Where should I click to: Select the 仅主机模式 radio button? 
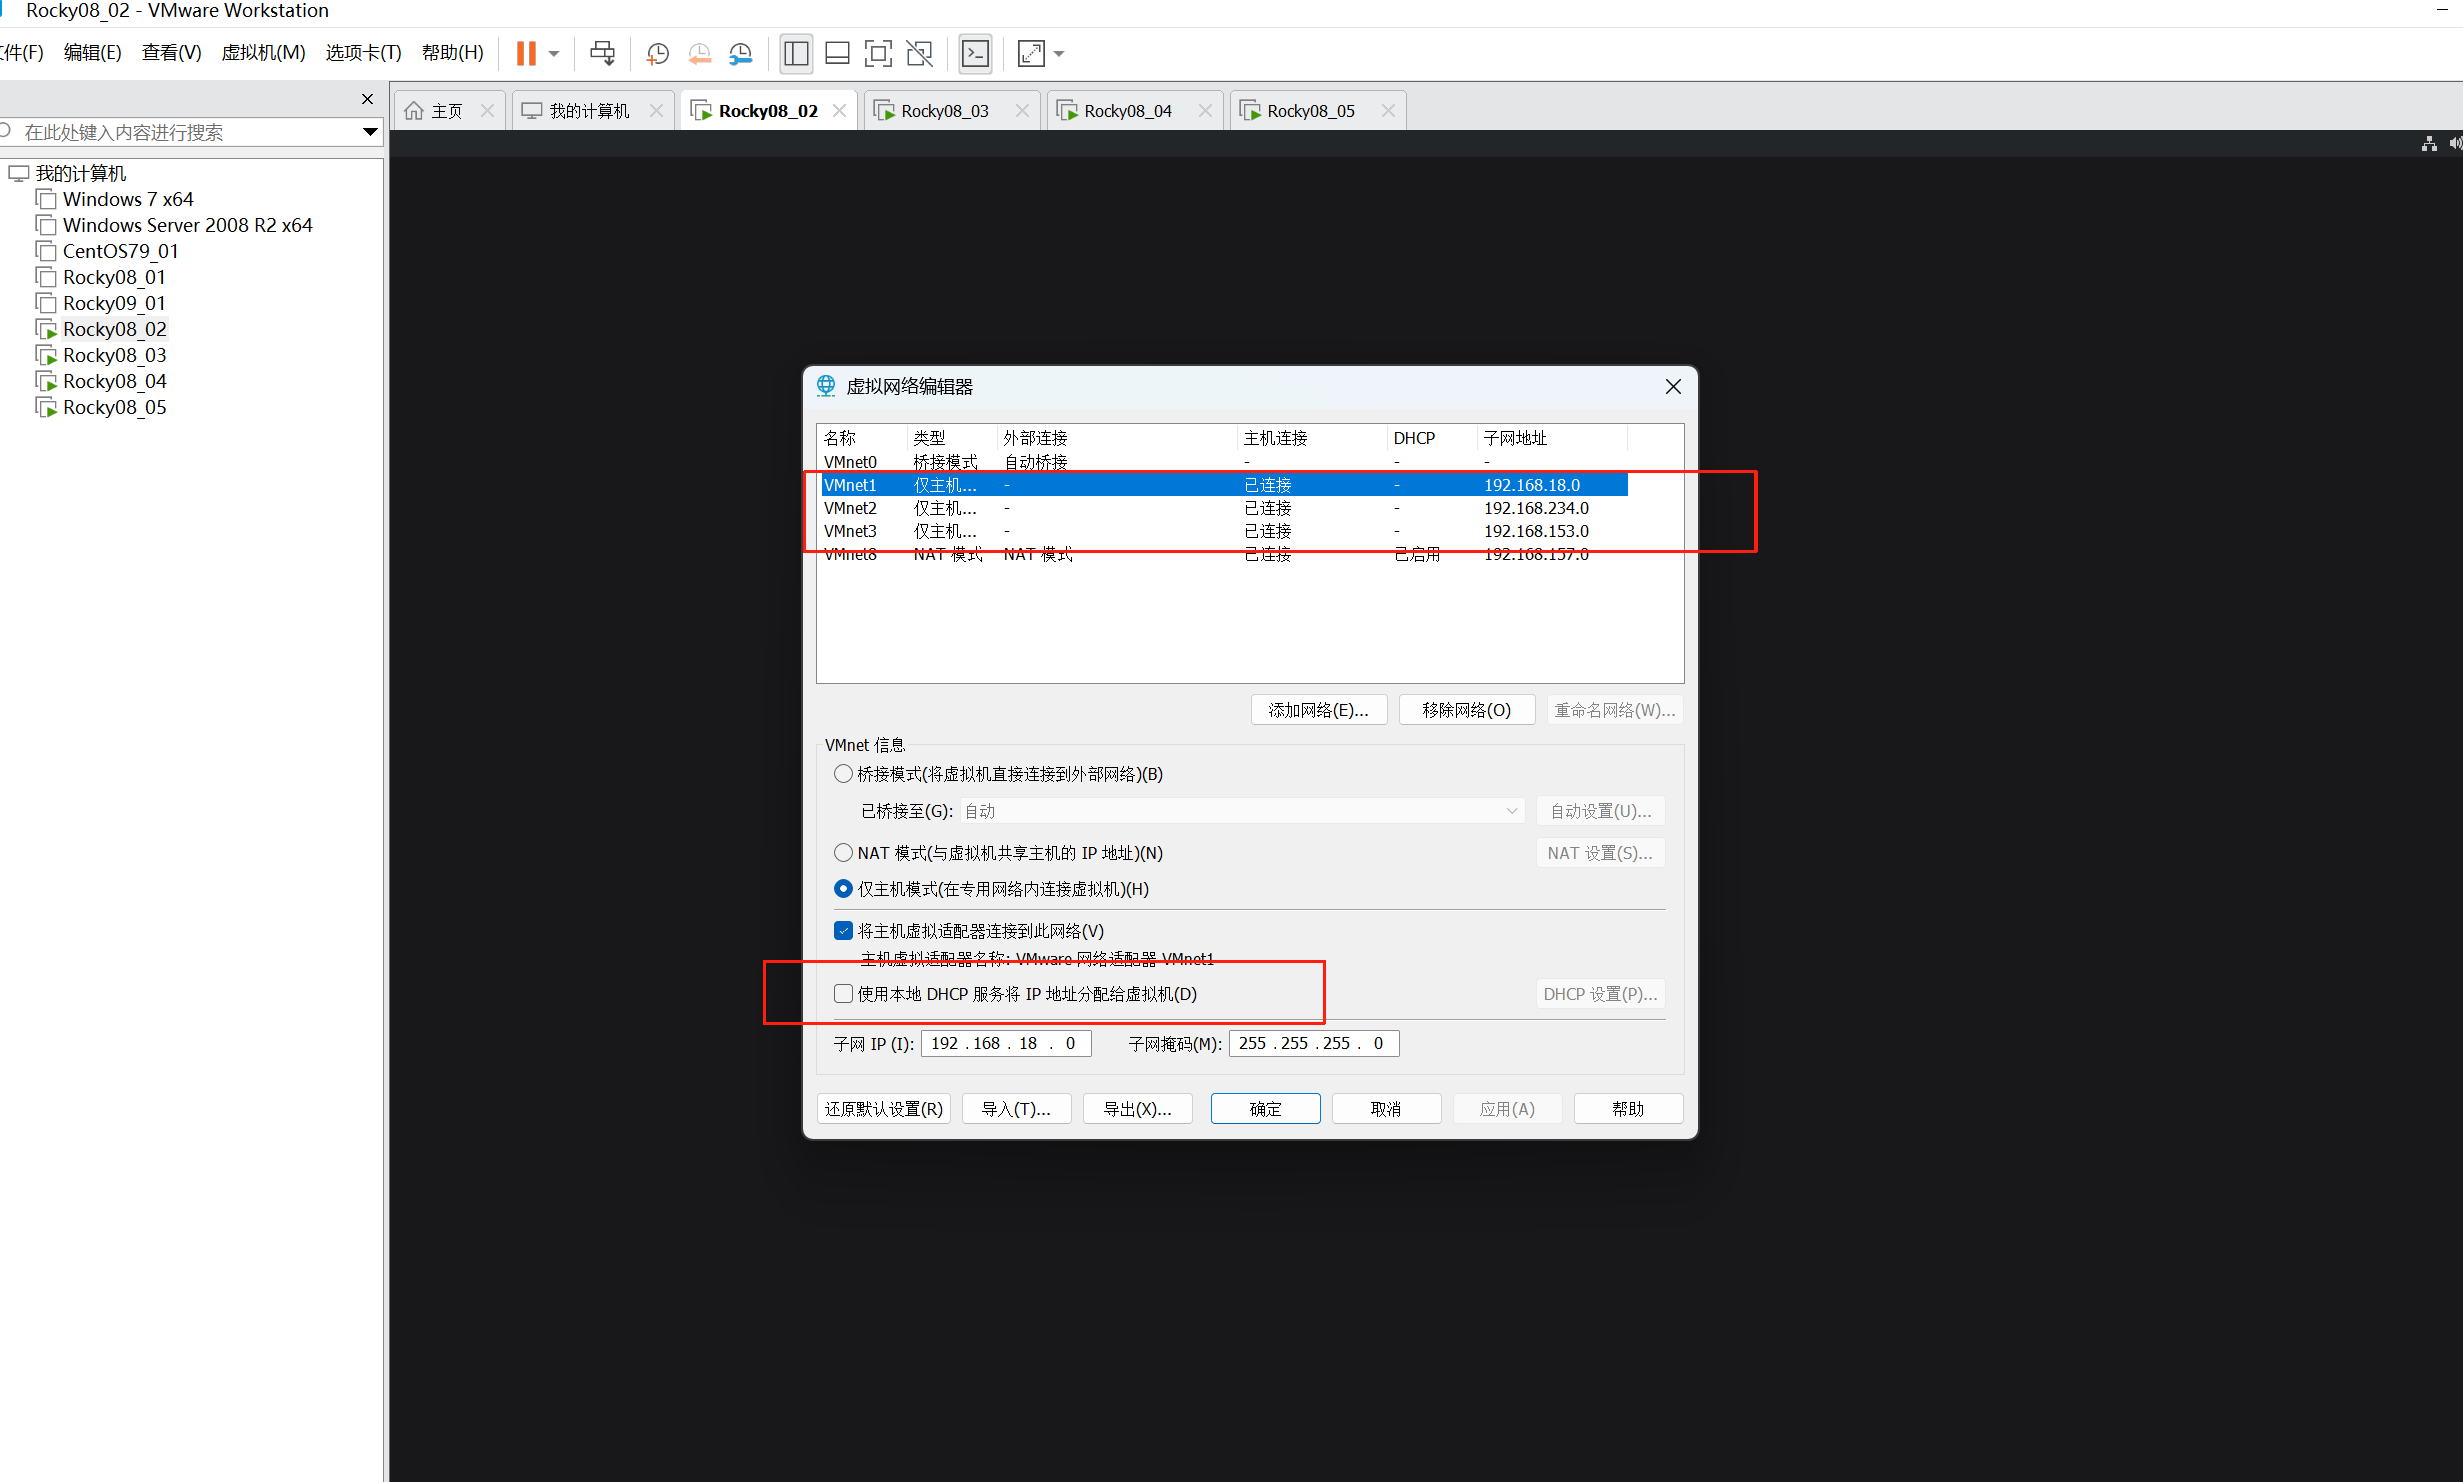(843, 889)
